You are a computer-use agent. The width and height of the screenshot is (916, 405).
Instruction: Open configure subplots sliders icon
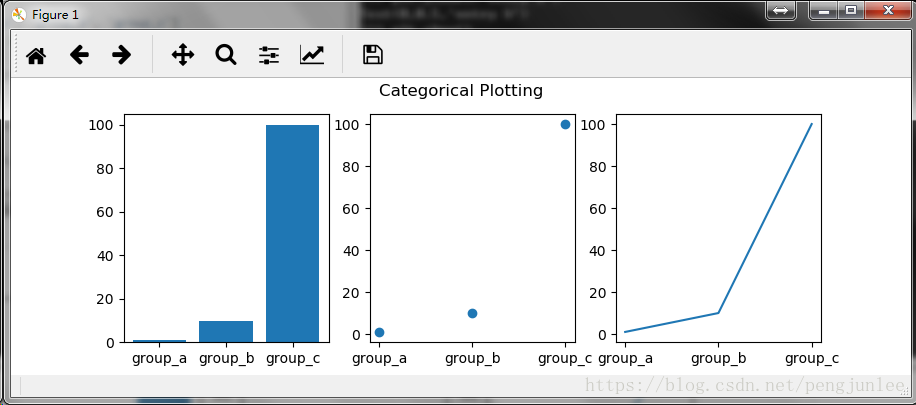pos(269,56)
